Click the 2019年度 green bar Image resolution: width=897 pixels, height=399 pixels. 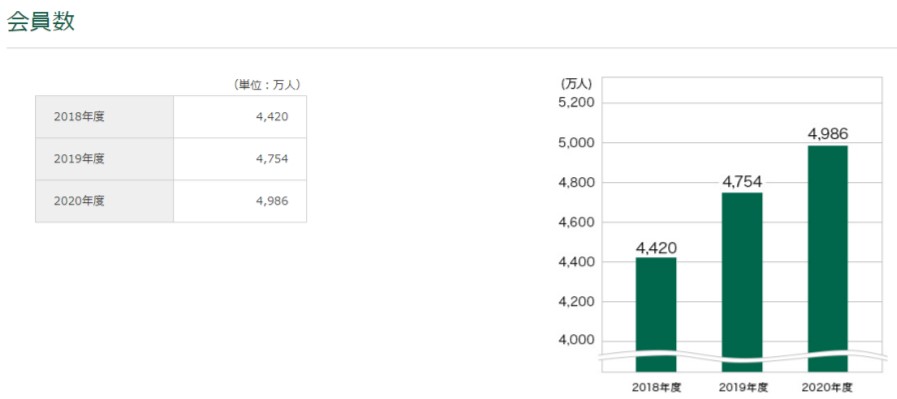[x=742, y=282]
